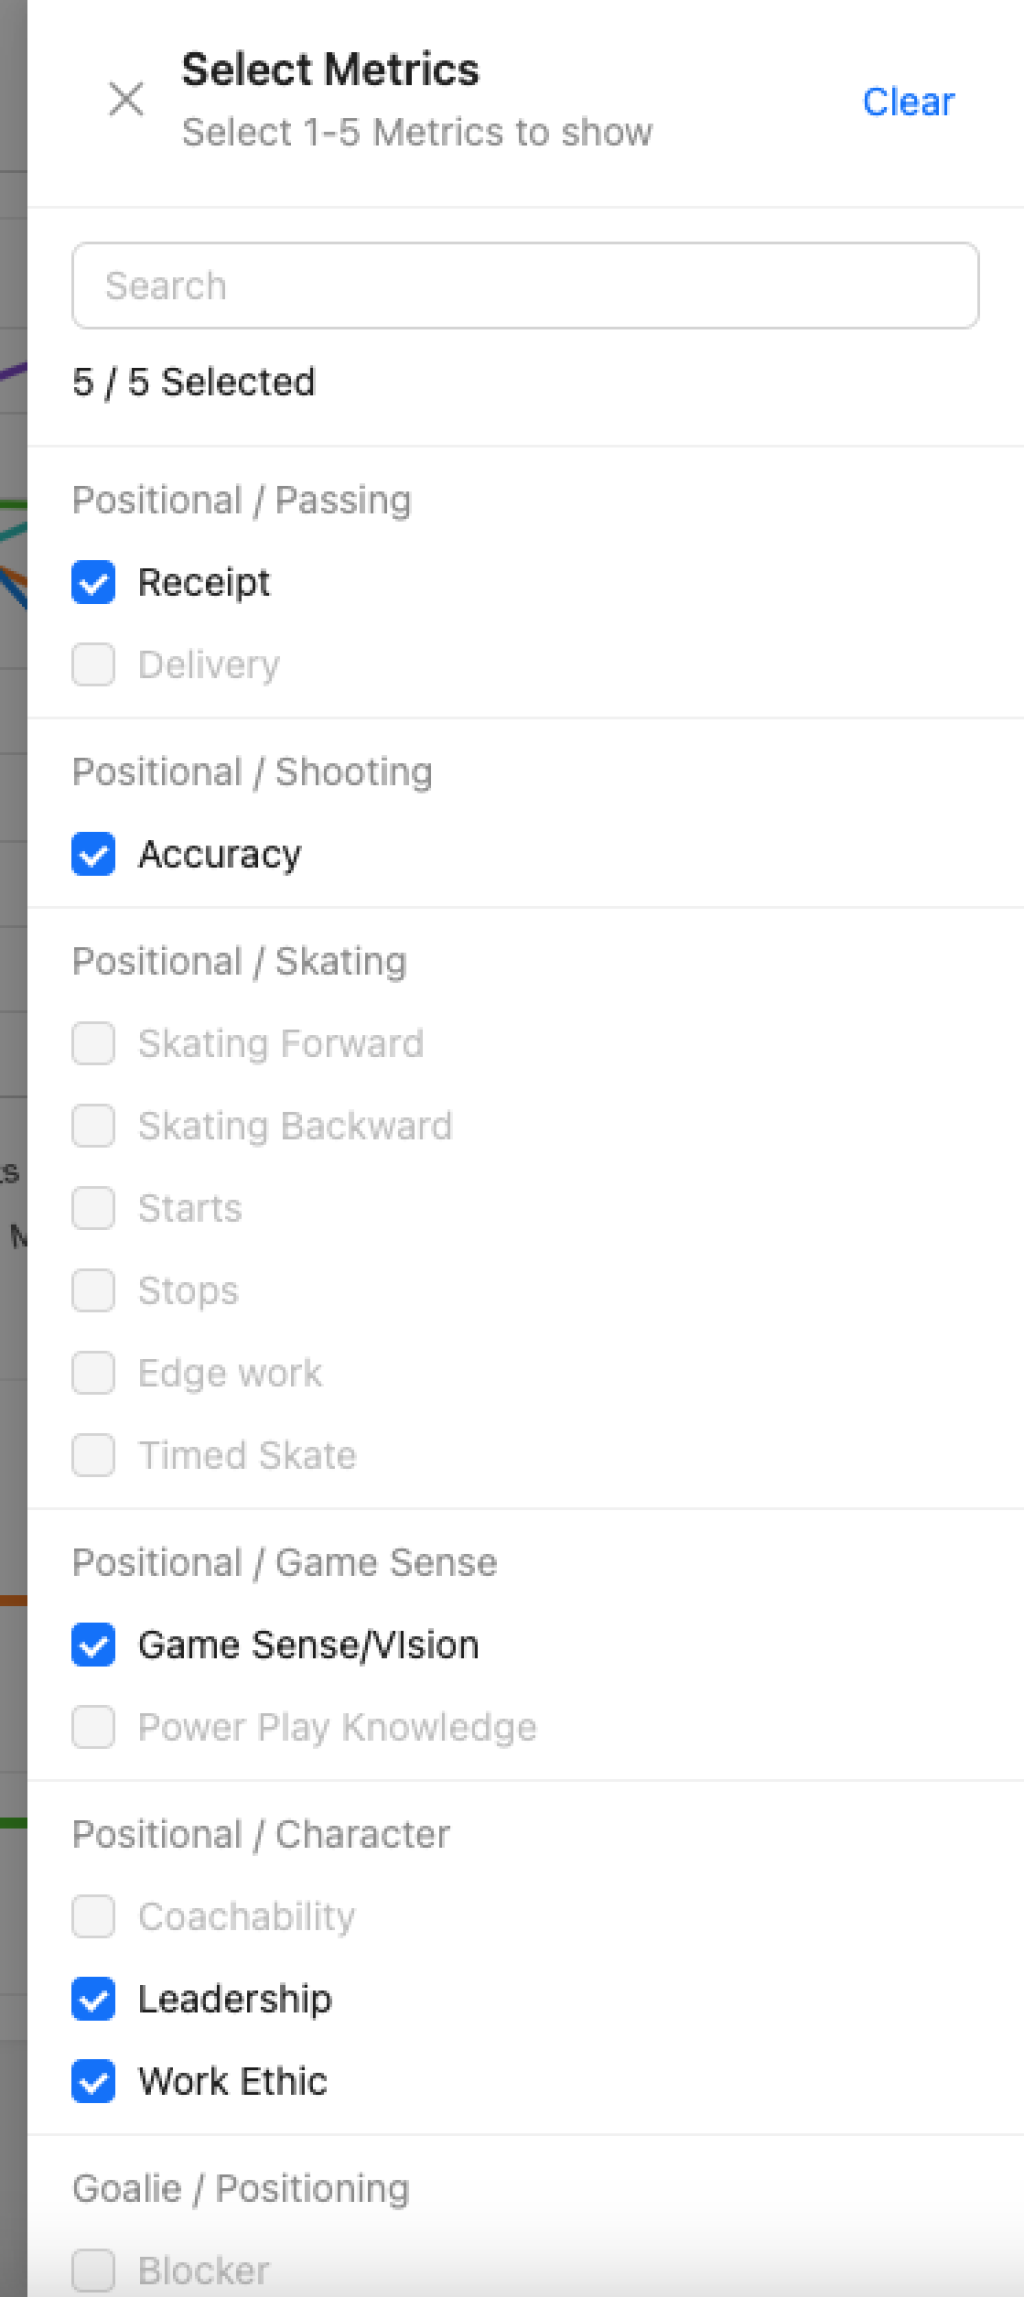This screenshot has height=2297, width=1024.
Task: Uncheck the Receipt metric
Action: (x=93, y=582)
